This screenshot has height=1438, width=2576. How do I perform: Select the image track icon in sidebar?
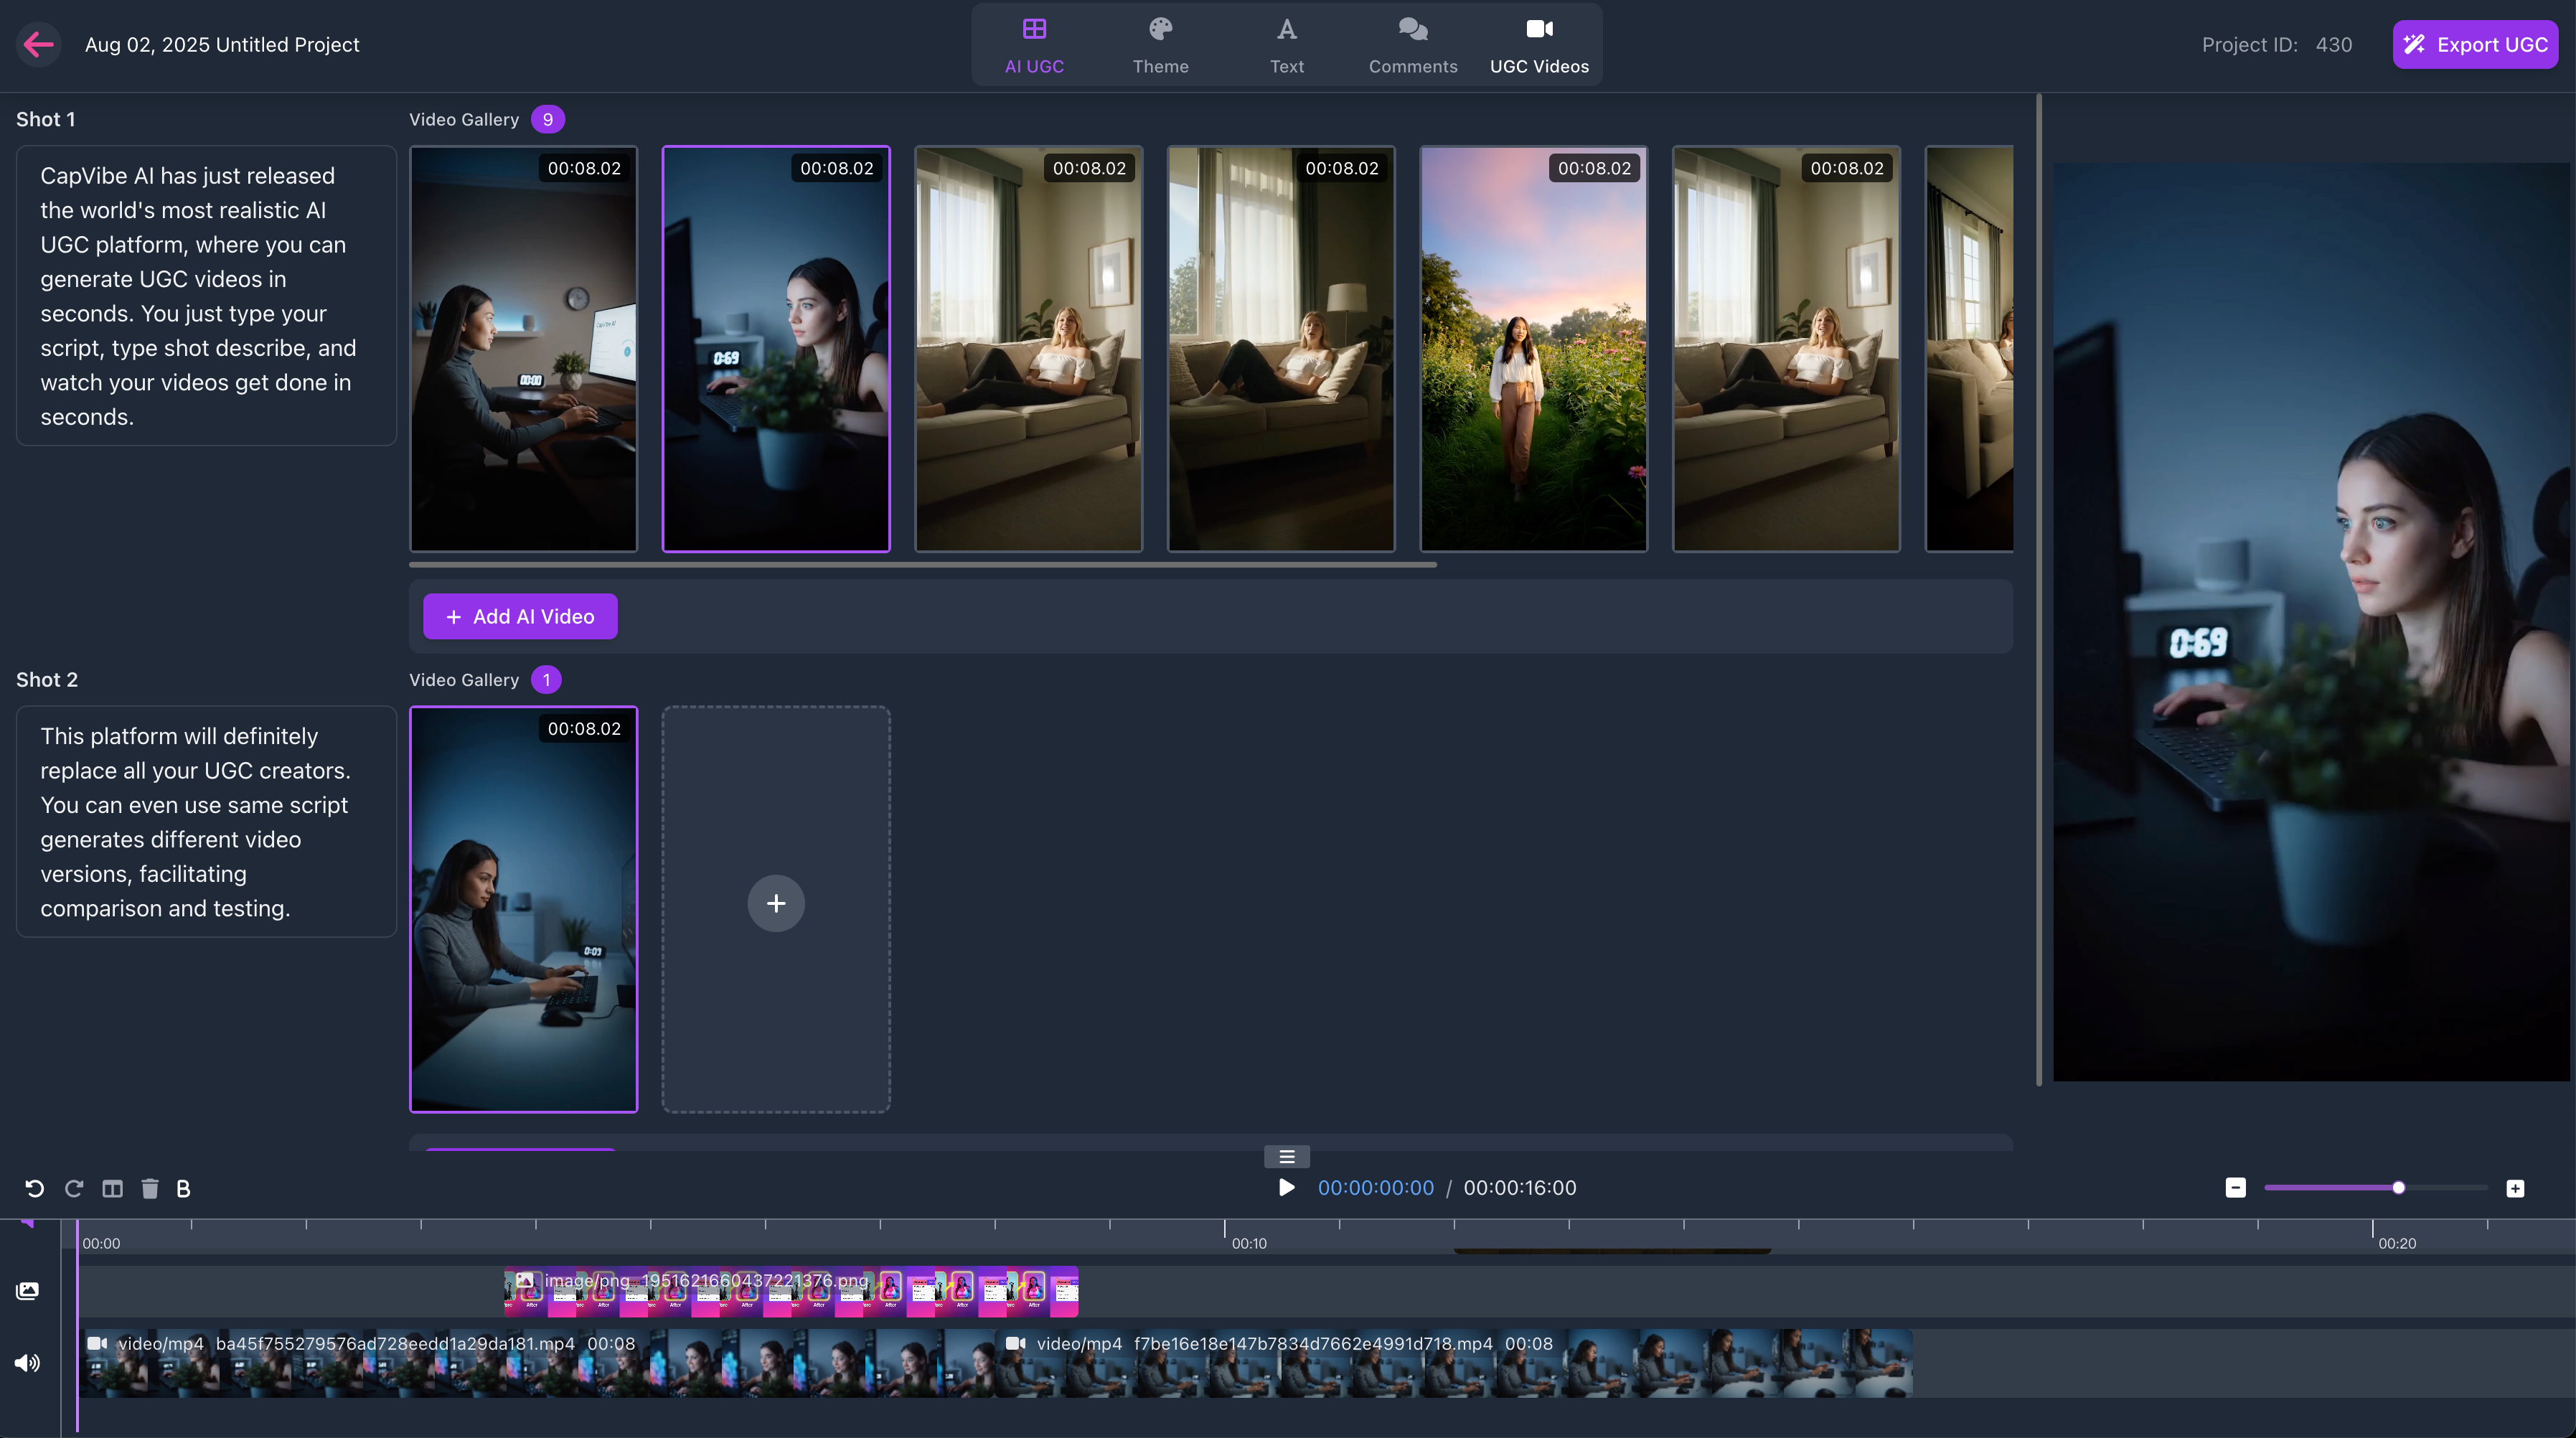pyautogui.click(x=27, y=1290)
